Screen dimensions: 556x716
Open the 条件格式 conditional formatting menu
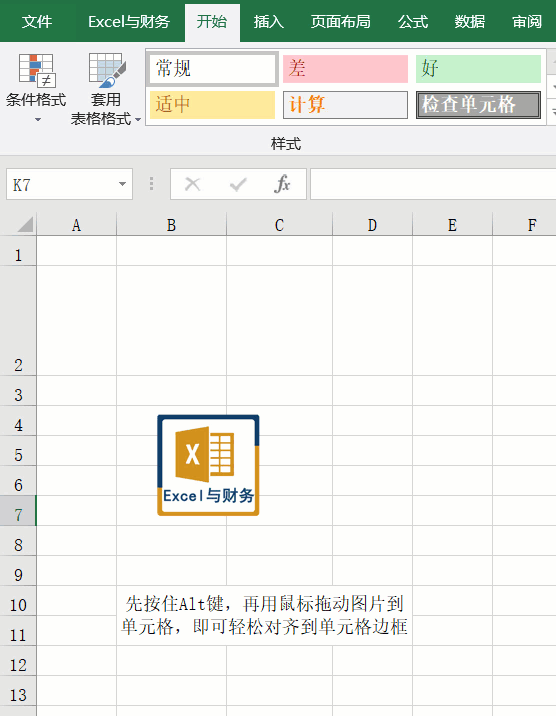click(36, 87)
